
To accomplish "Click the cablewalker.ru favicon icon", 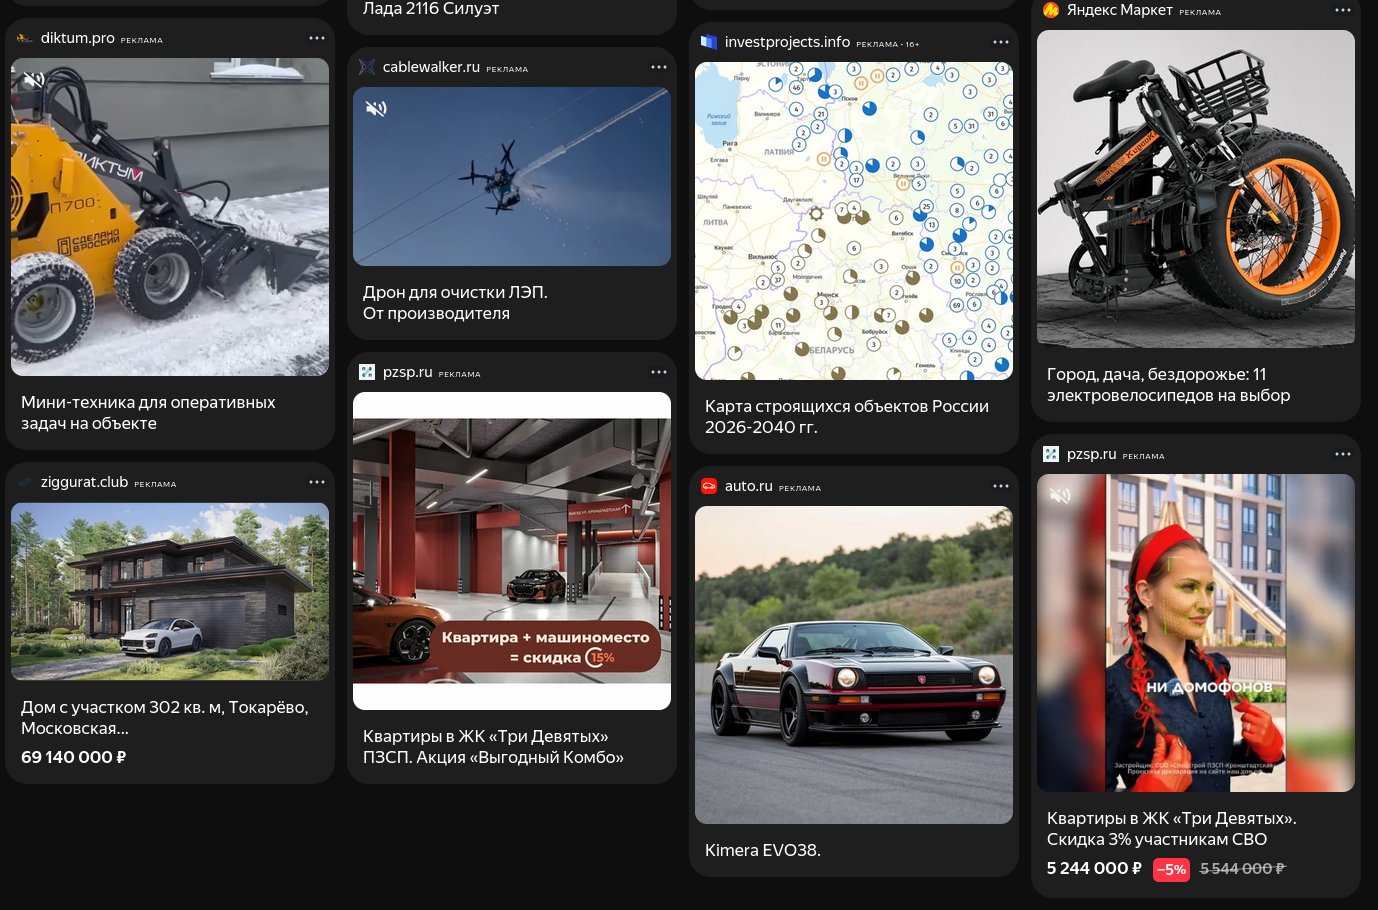I will click(x=367, y=67).
